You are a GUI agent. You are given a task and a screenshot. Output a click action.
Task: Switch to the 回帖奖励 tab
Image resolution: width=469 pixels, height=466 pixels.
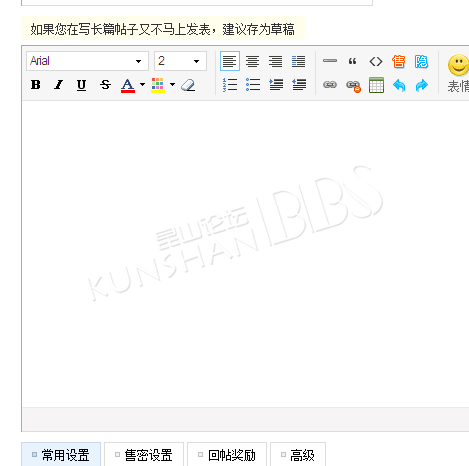click(227, 455)
